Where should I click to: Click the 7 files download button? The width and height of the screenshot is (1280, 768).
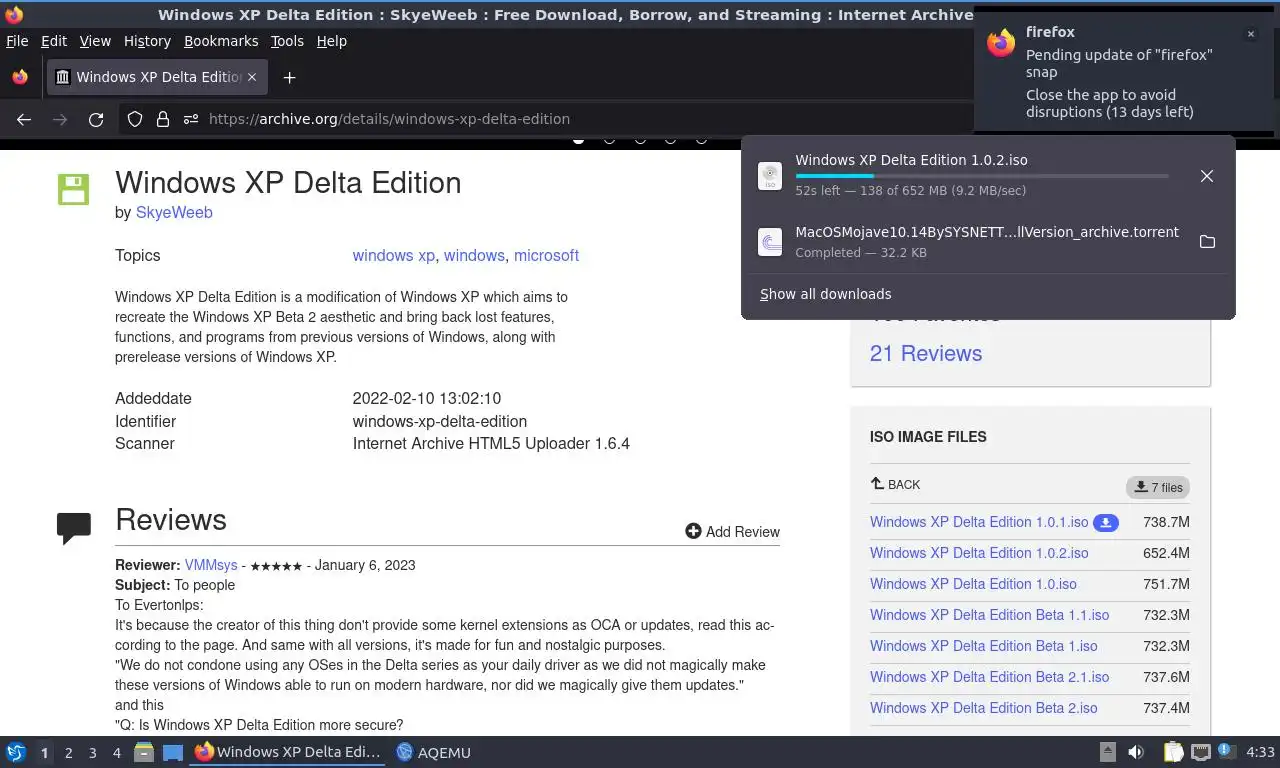(1158, 487)
